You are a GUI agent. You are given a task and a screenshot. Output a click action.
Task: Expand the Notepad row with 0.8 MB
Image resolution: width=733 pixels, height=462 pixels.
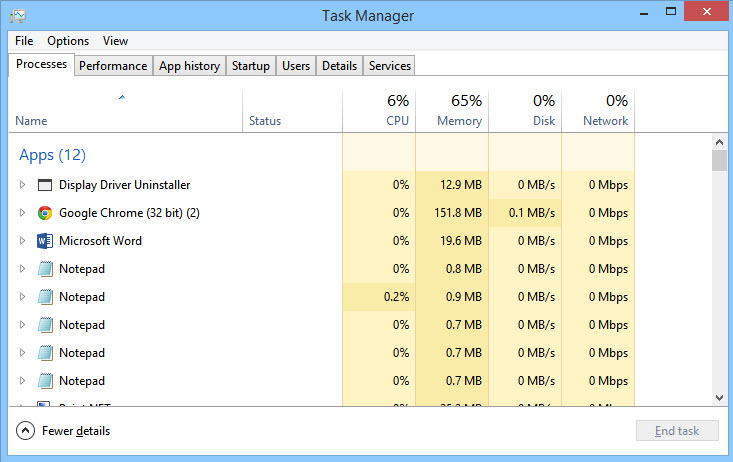click(x=22, y=269)
